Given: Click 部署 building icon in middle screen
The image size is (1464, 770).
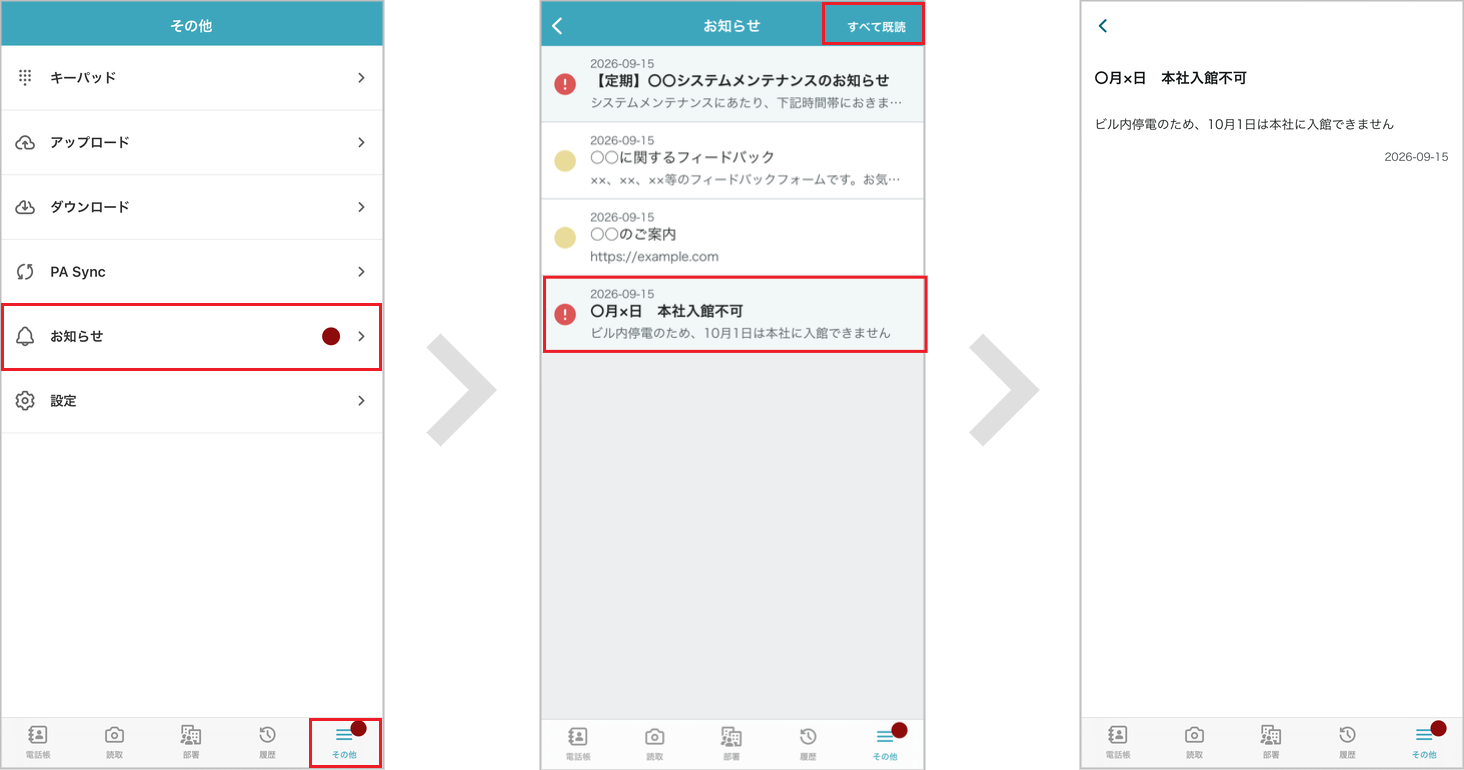Looking at the screenshot, I should point(731,737).
